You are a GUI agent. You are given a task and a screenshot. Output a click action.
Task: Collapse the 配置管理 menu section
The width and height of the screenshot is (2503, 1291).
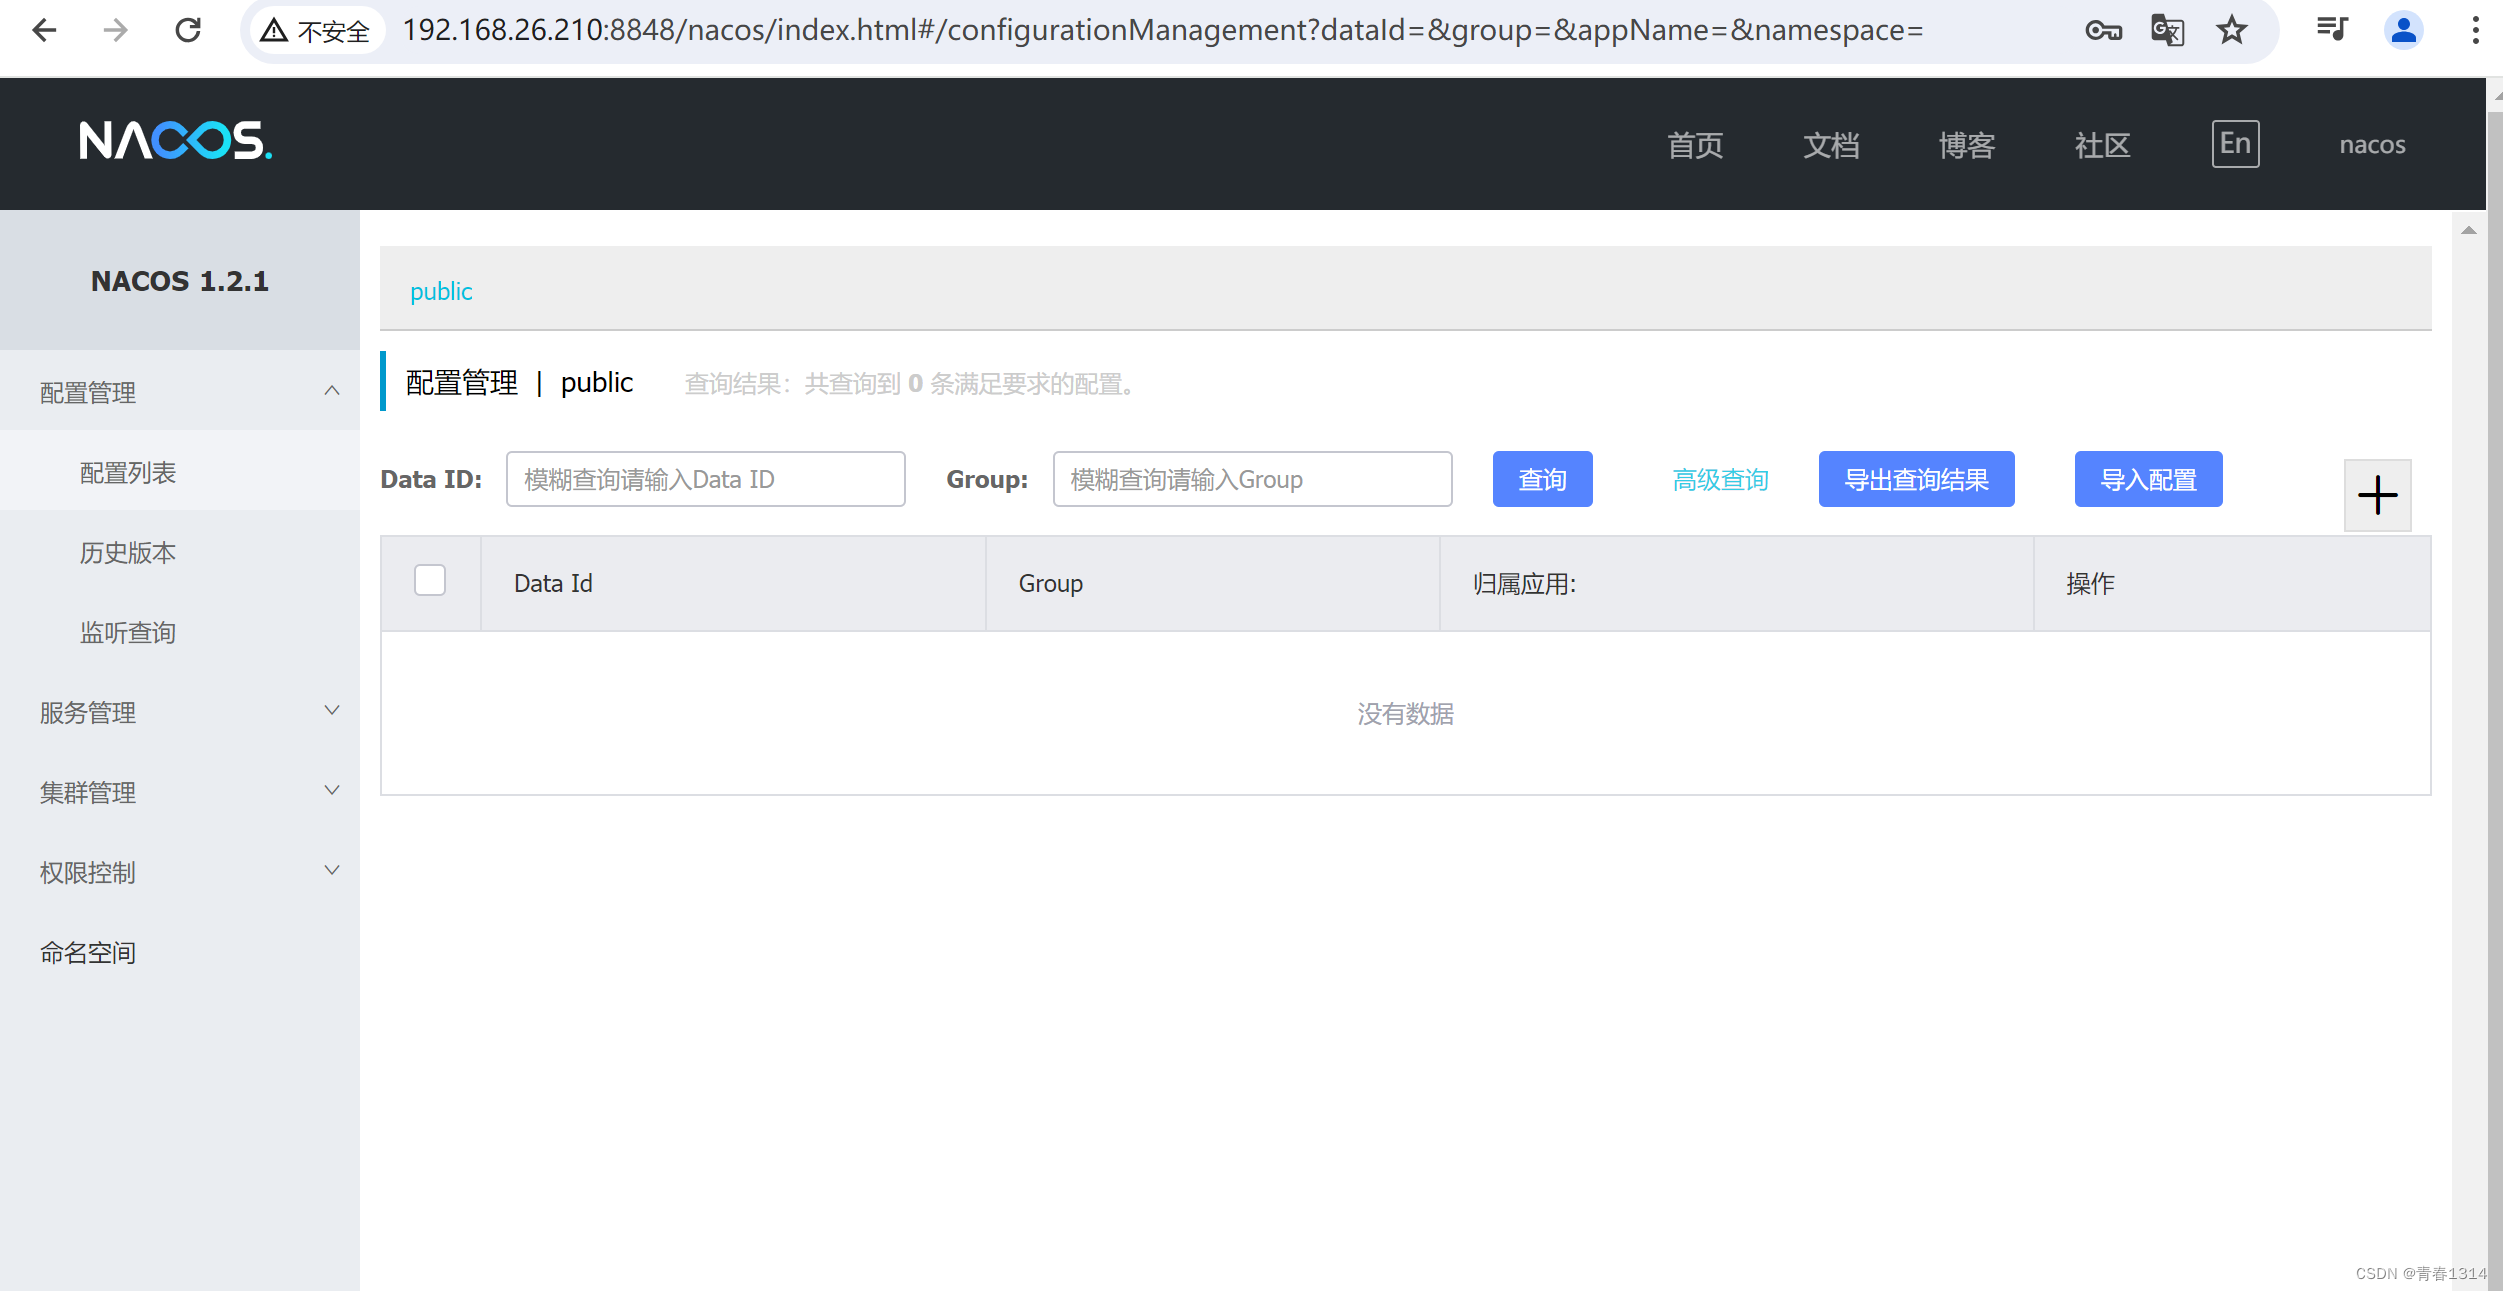(180, 391)
